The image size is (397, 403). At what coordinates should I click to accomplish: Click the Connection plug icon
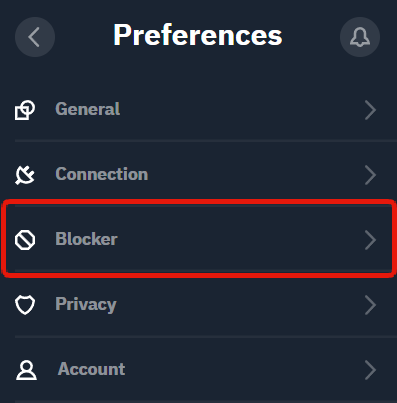(x=25, y=175)
